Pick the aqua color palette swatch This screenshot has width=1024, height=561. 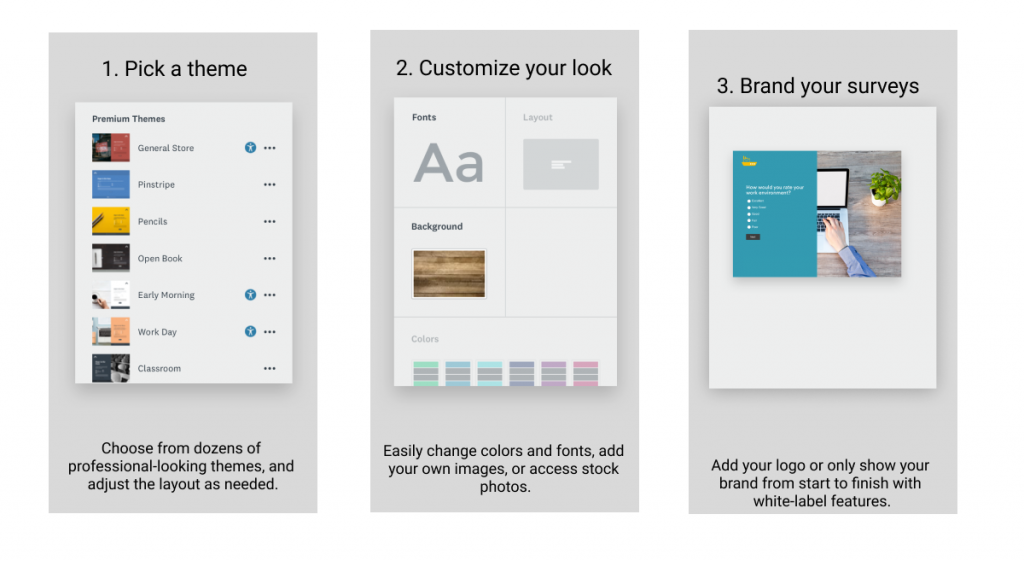click(x=490, y=374)
